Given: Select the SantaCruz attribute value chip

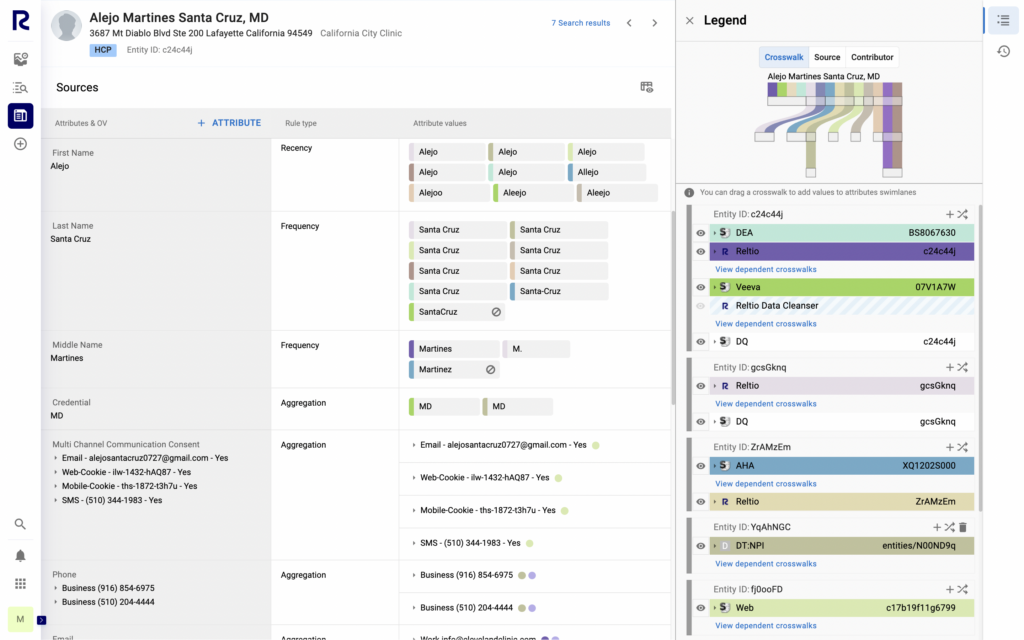Looking at the screenshot, I should pyautogui.click(x=437, y=311).
